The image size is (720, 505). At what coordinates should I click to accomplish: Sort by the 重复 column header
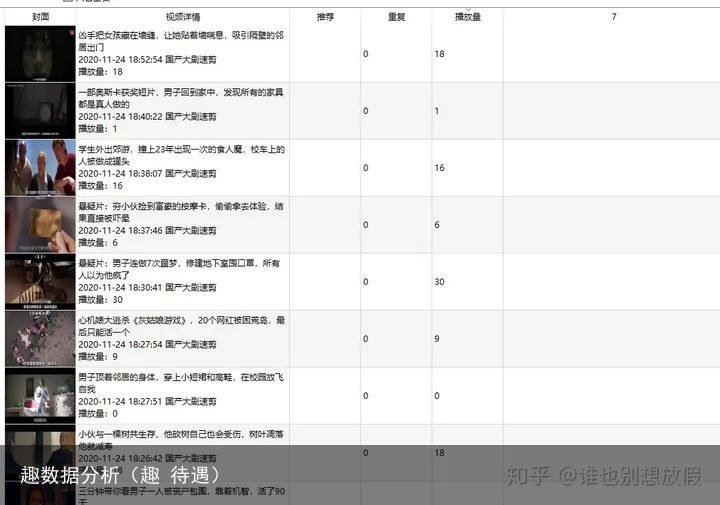tap(396, 17)
